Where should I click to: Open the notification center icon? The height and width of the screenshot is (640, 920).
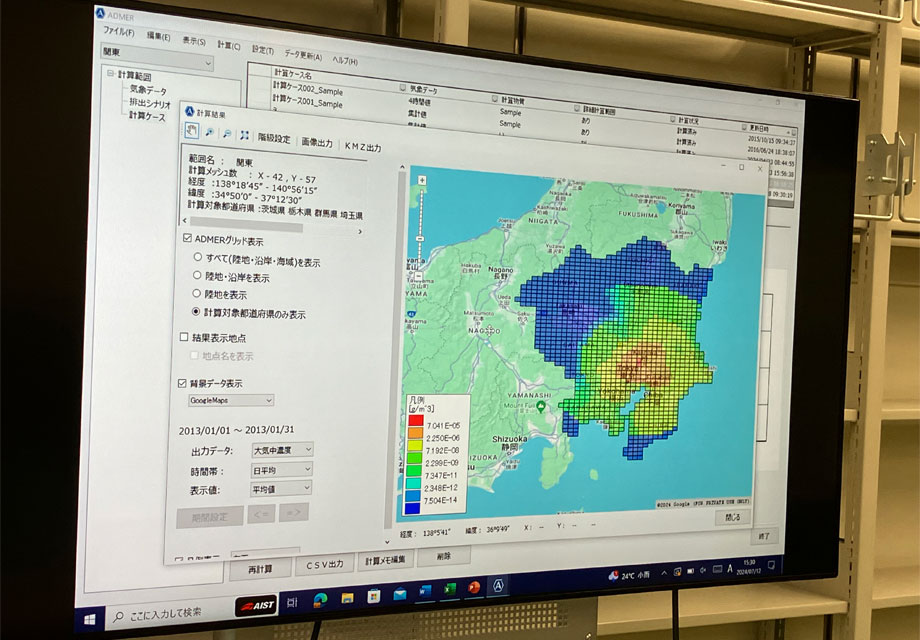[x=772, y=565]
